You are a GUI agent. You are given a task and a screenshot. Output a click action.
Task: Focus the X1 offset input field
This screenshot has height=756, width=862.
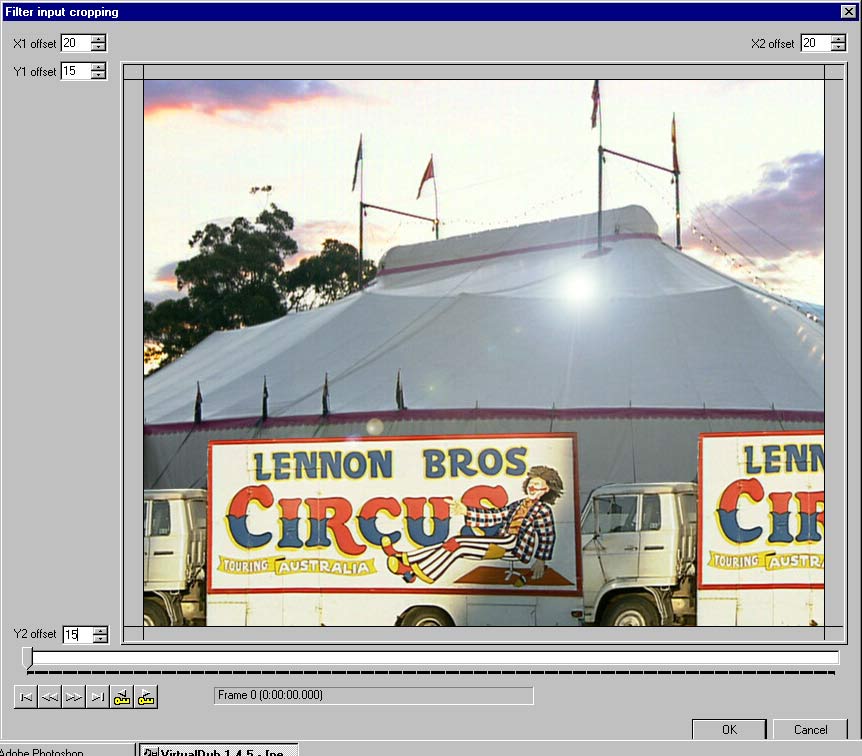76,43
